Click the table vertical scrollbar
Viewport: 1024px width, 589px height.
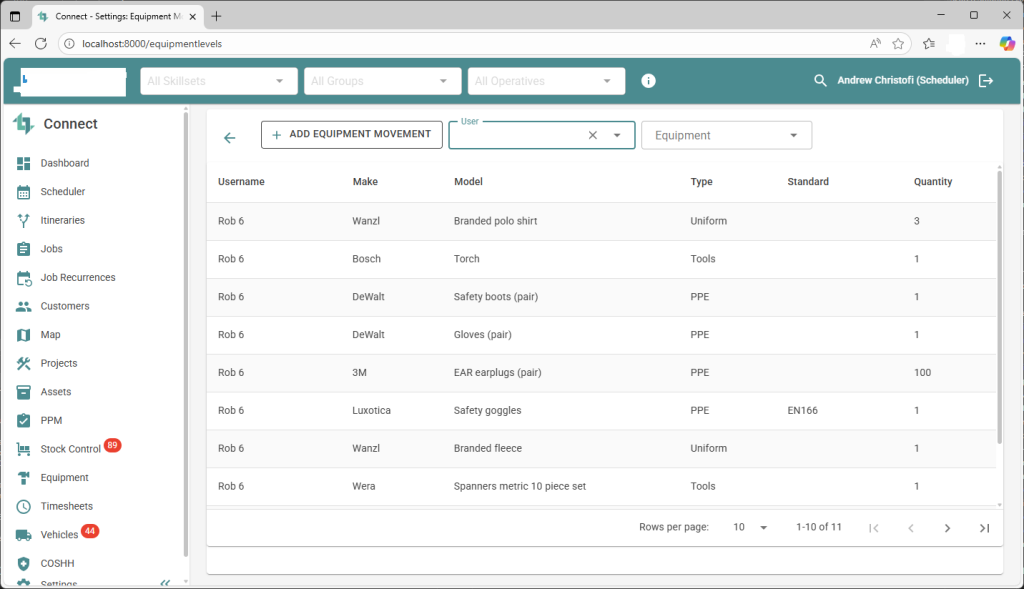pos(999,307)
